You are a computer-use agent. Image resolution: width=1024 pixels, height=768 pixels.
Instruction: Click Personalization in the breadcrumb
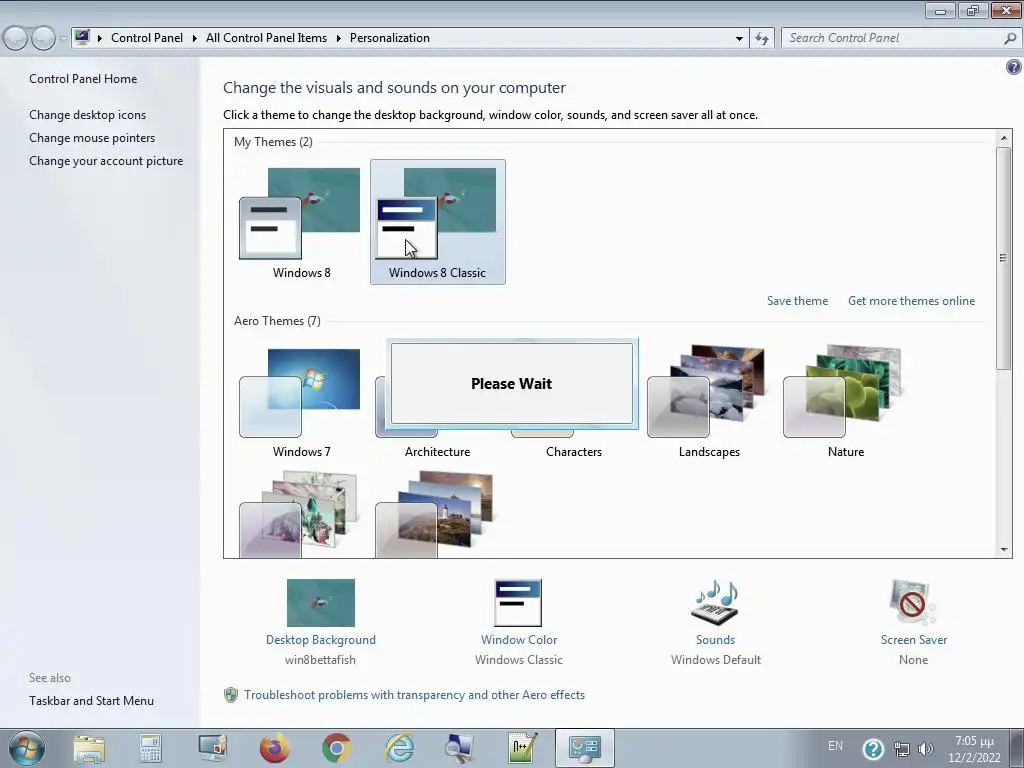click(x=390, y=38)
